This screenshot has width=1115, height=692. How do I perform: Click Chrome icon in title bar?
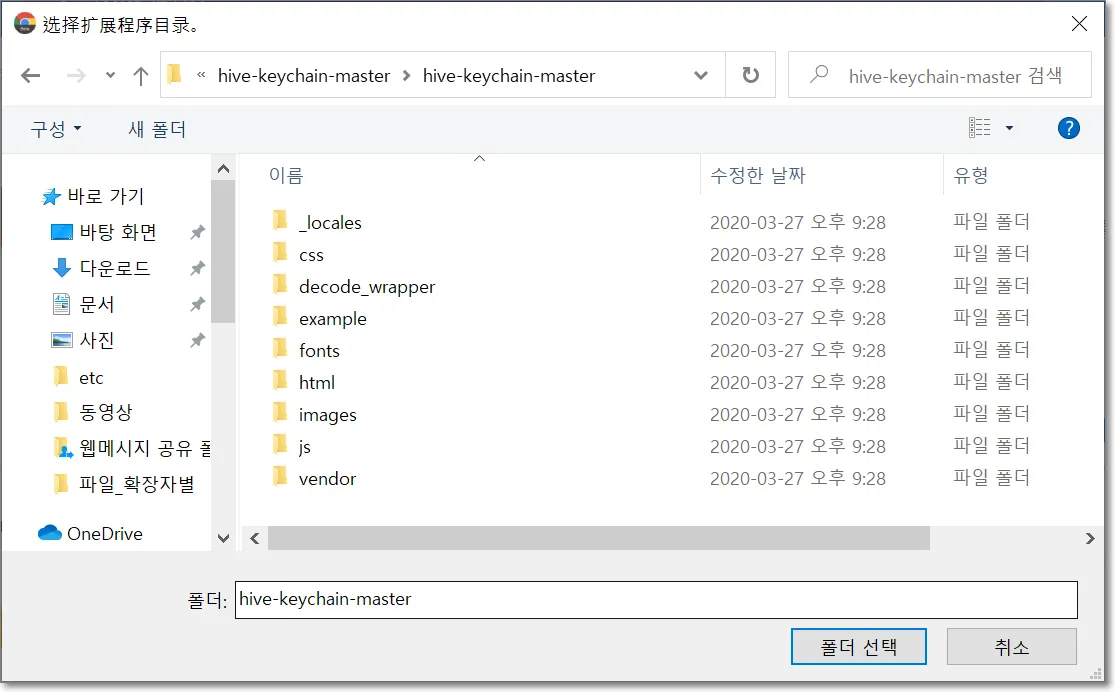[25, 23]
